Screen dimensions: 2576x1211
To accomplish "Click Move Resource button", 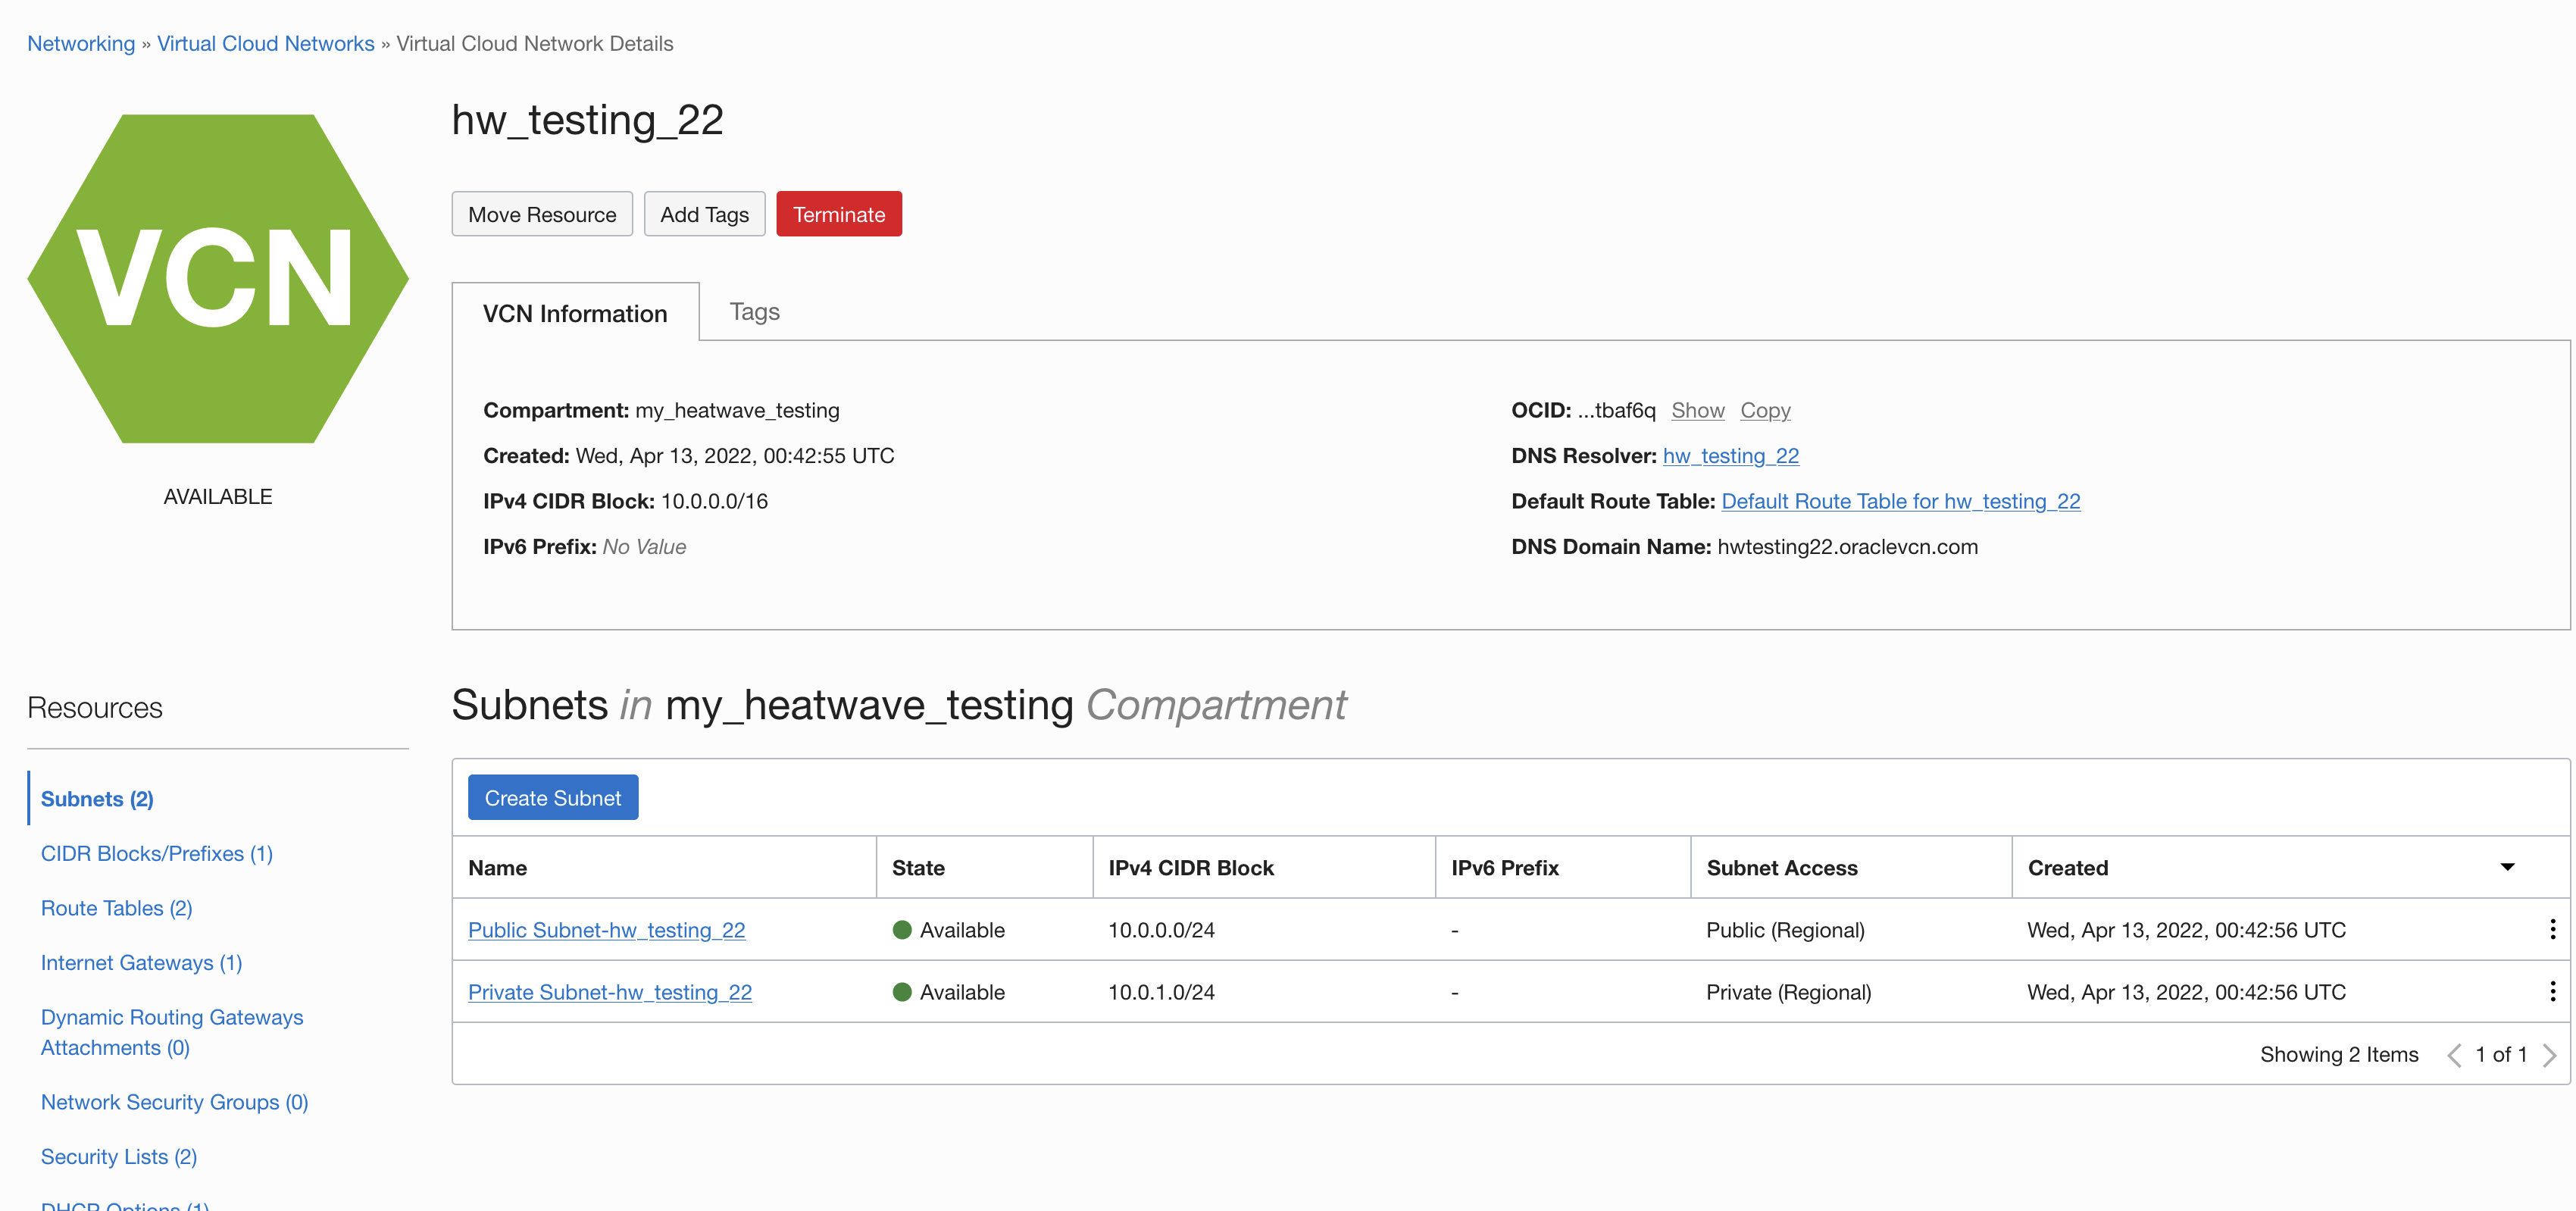I will (542, 214).
